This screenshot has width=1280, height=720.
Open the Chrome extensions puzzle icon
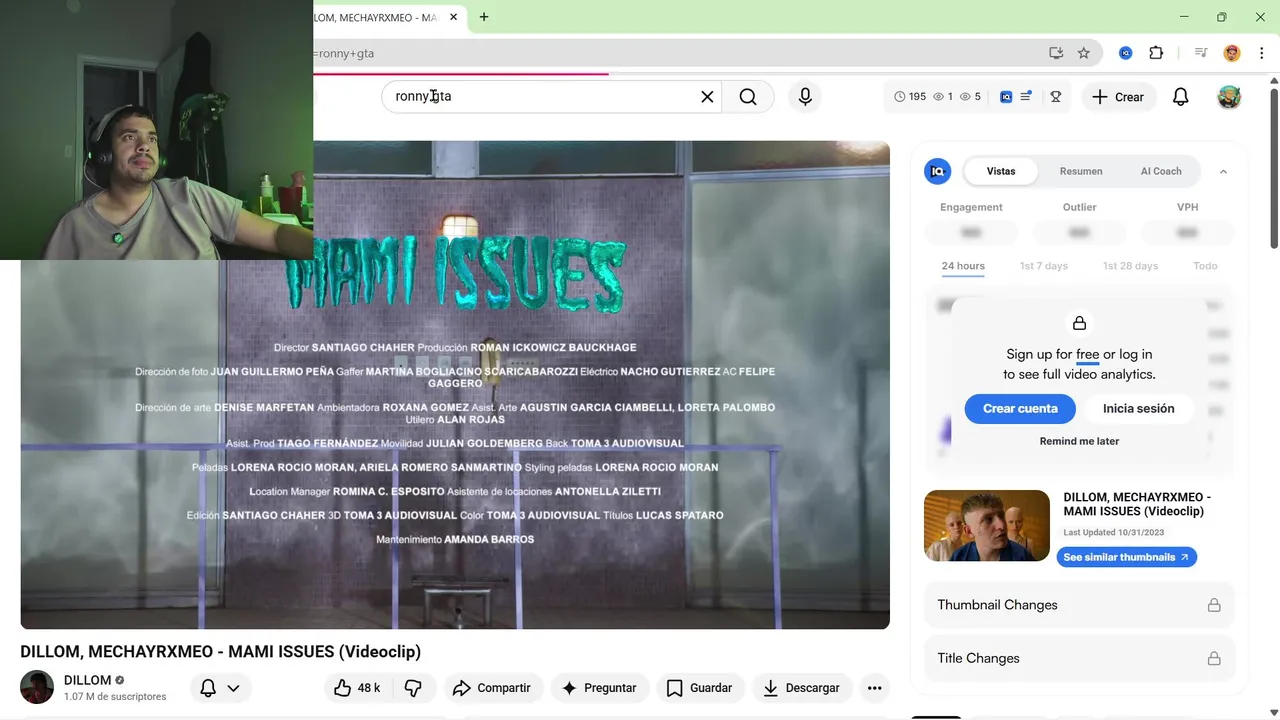point(1156,53)
